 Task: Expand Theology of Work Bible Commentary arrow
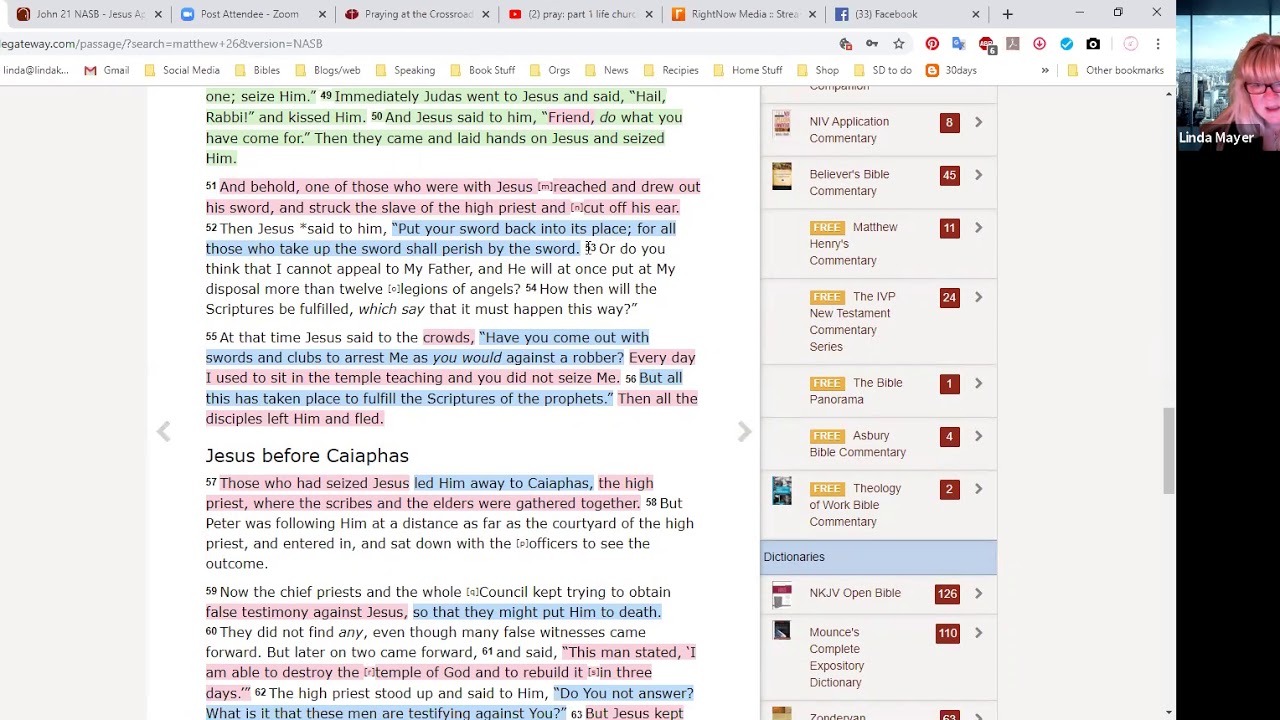coord(978,489)
